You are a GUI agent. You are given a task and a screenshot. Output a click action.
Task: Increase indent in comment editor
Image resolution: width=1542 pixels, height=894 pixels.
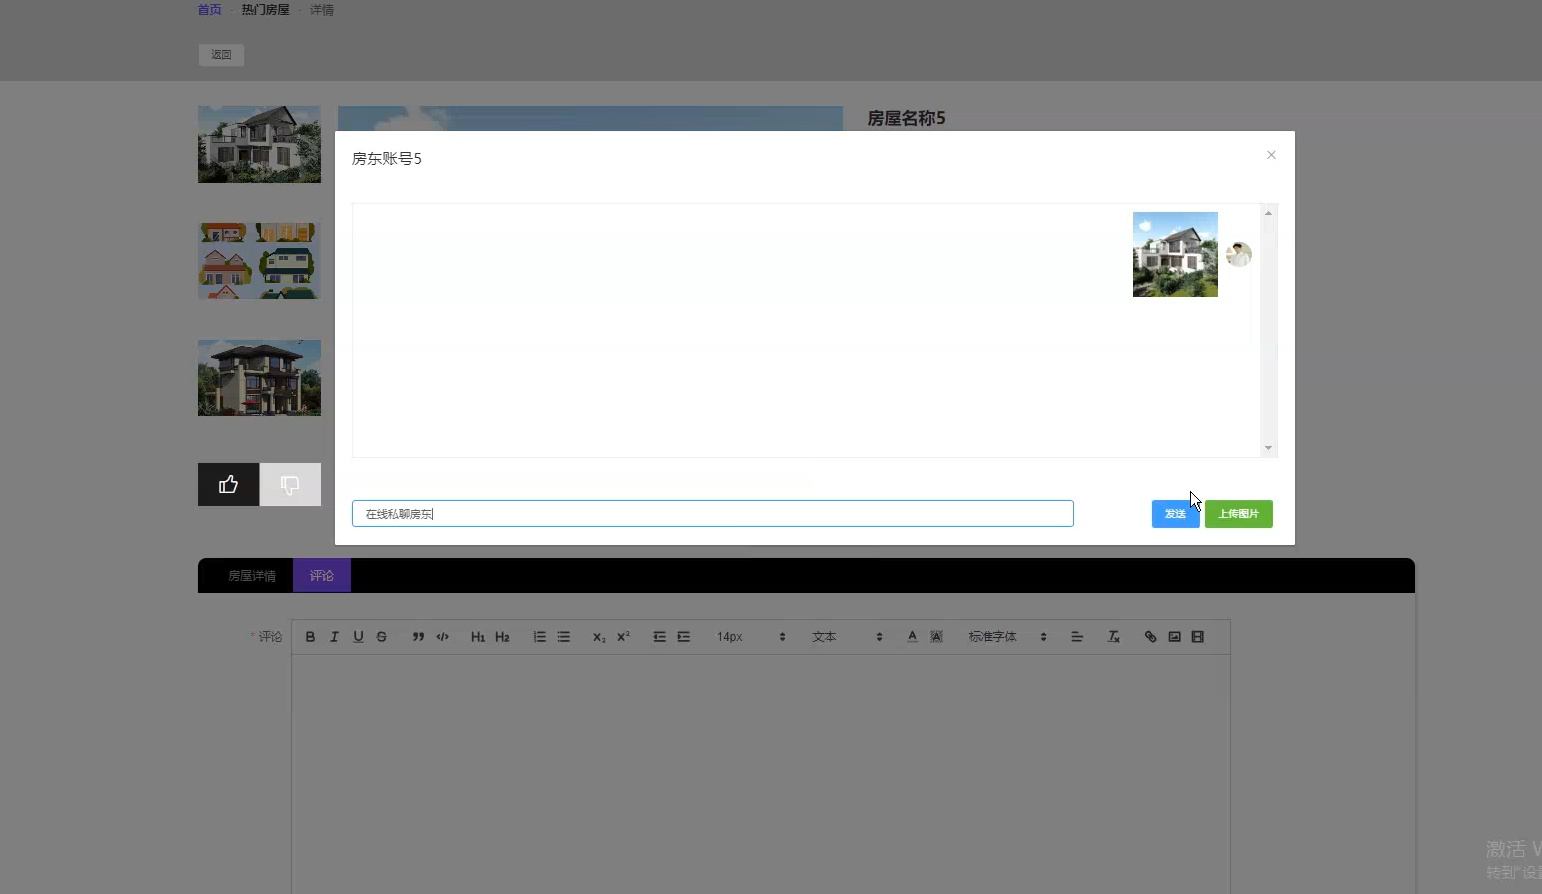683,637
